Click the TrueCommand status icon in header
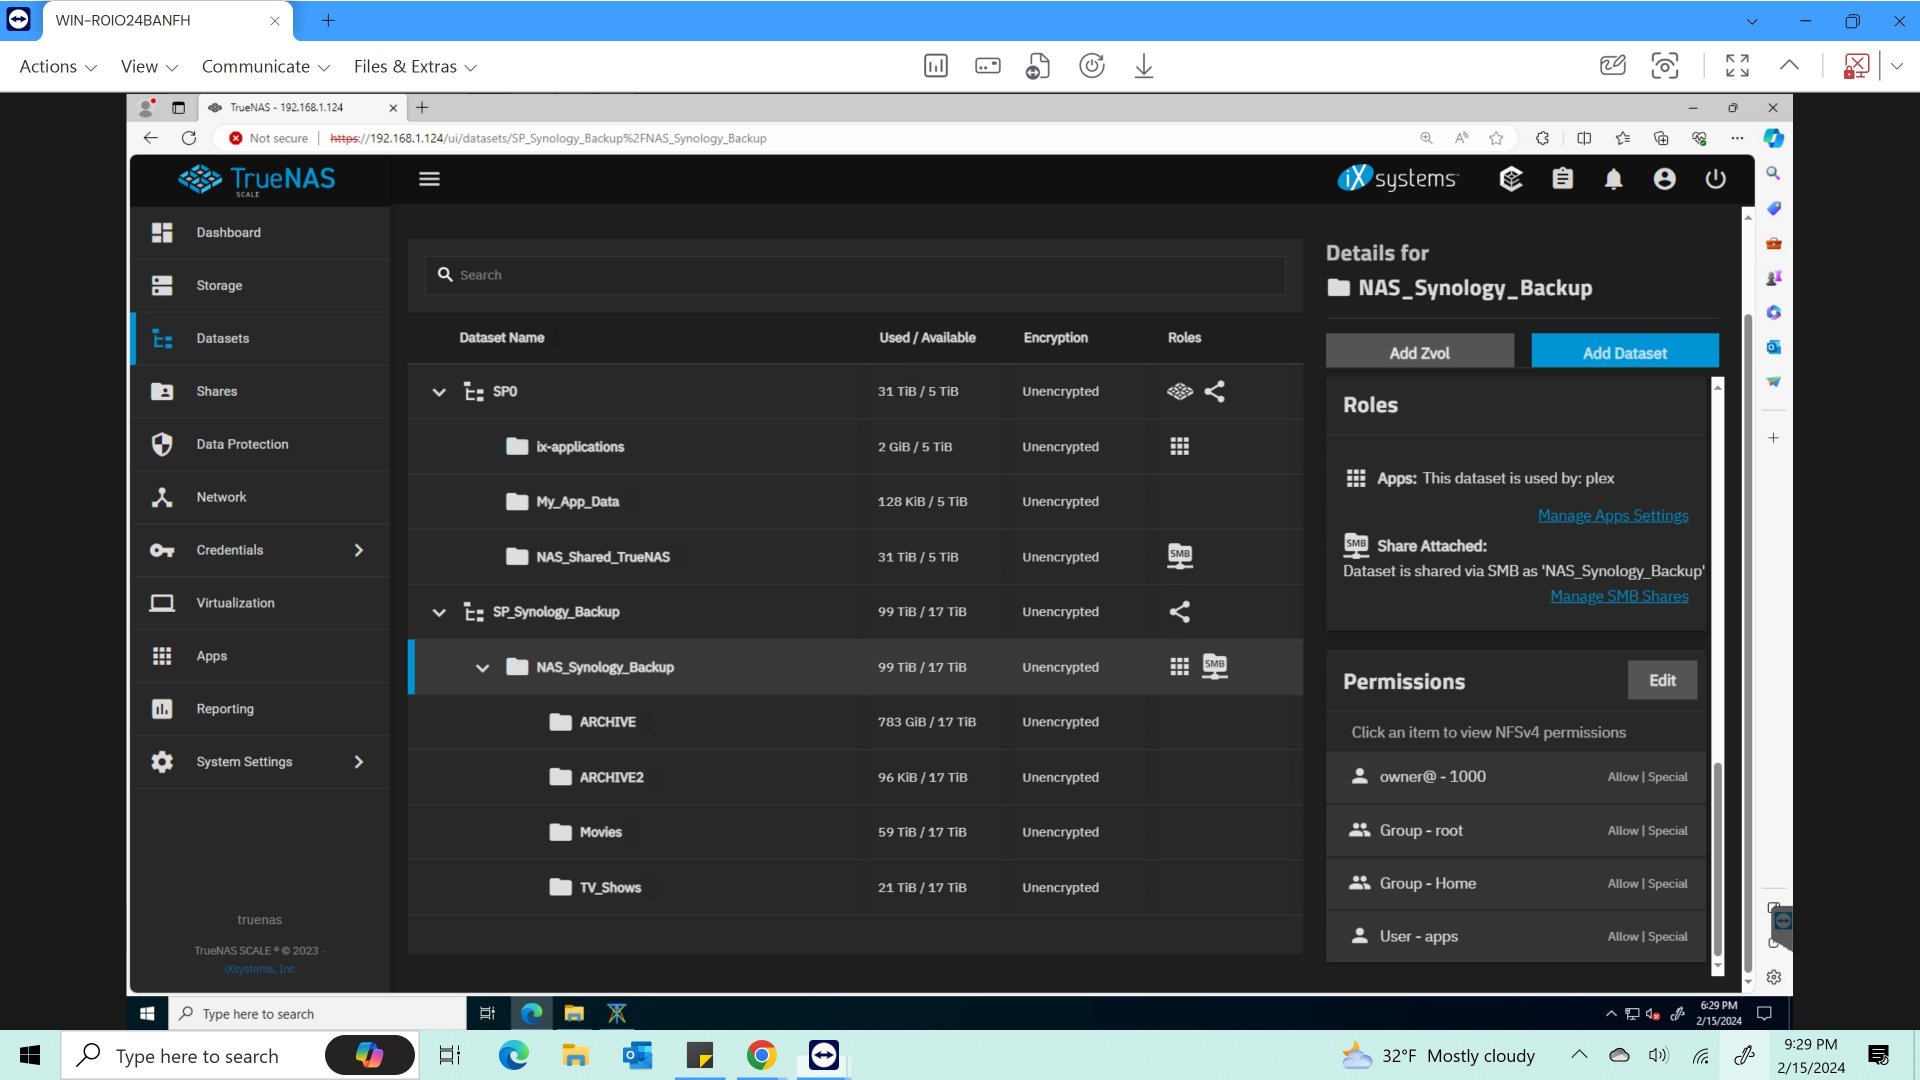Viewport: 1920px width, 1080px height. click(1511, 179)
